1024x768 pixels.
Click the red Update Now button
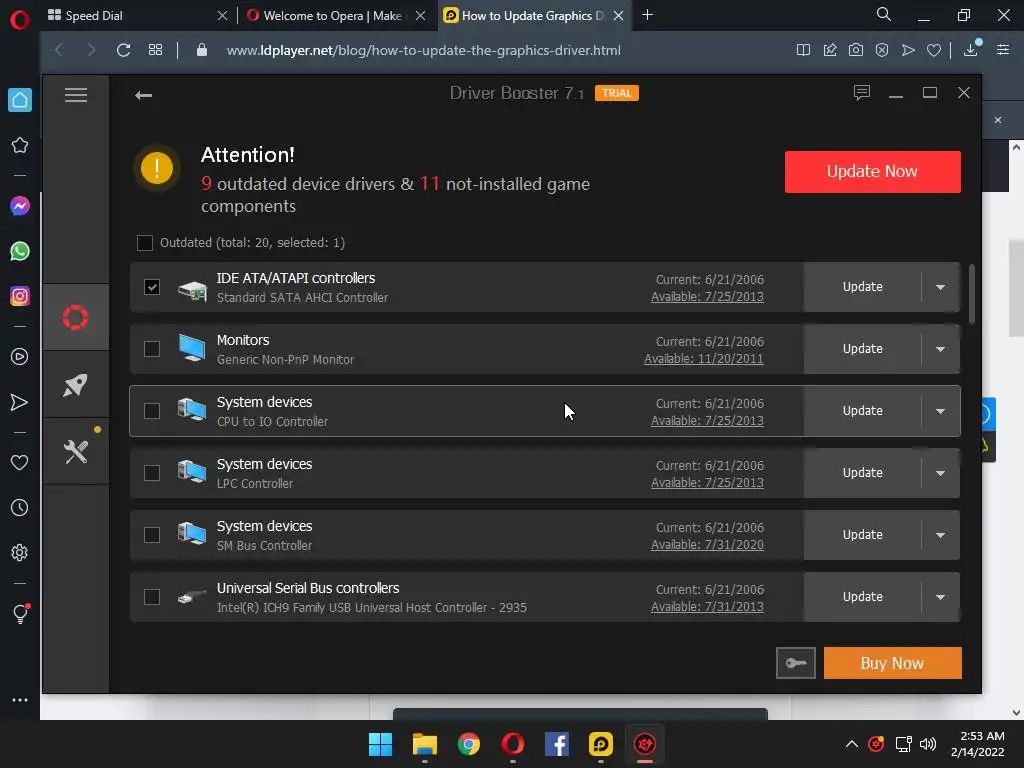click(872, 172)
